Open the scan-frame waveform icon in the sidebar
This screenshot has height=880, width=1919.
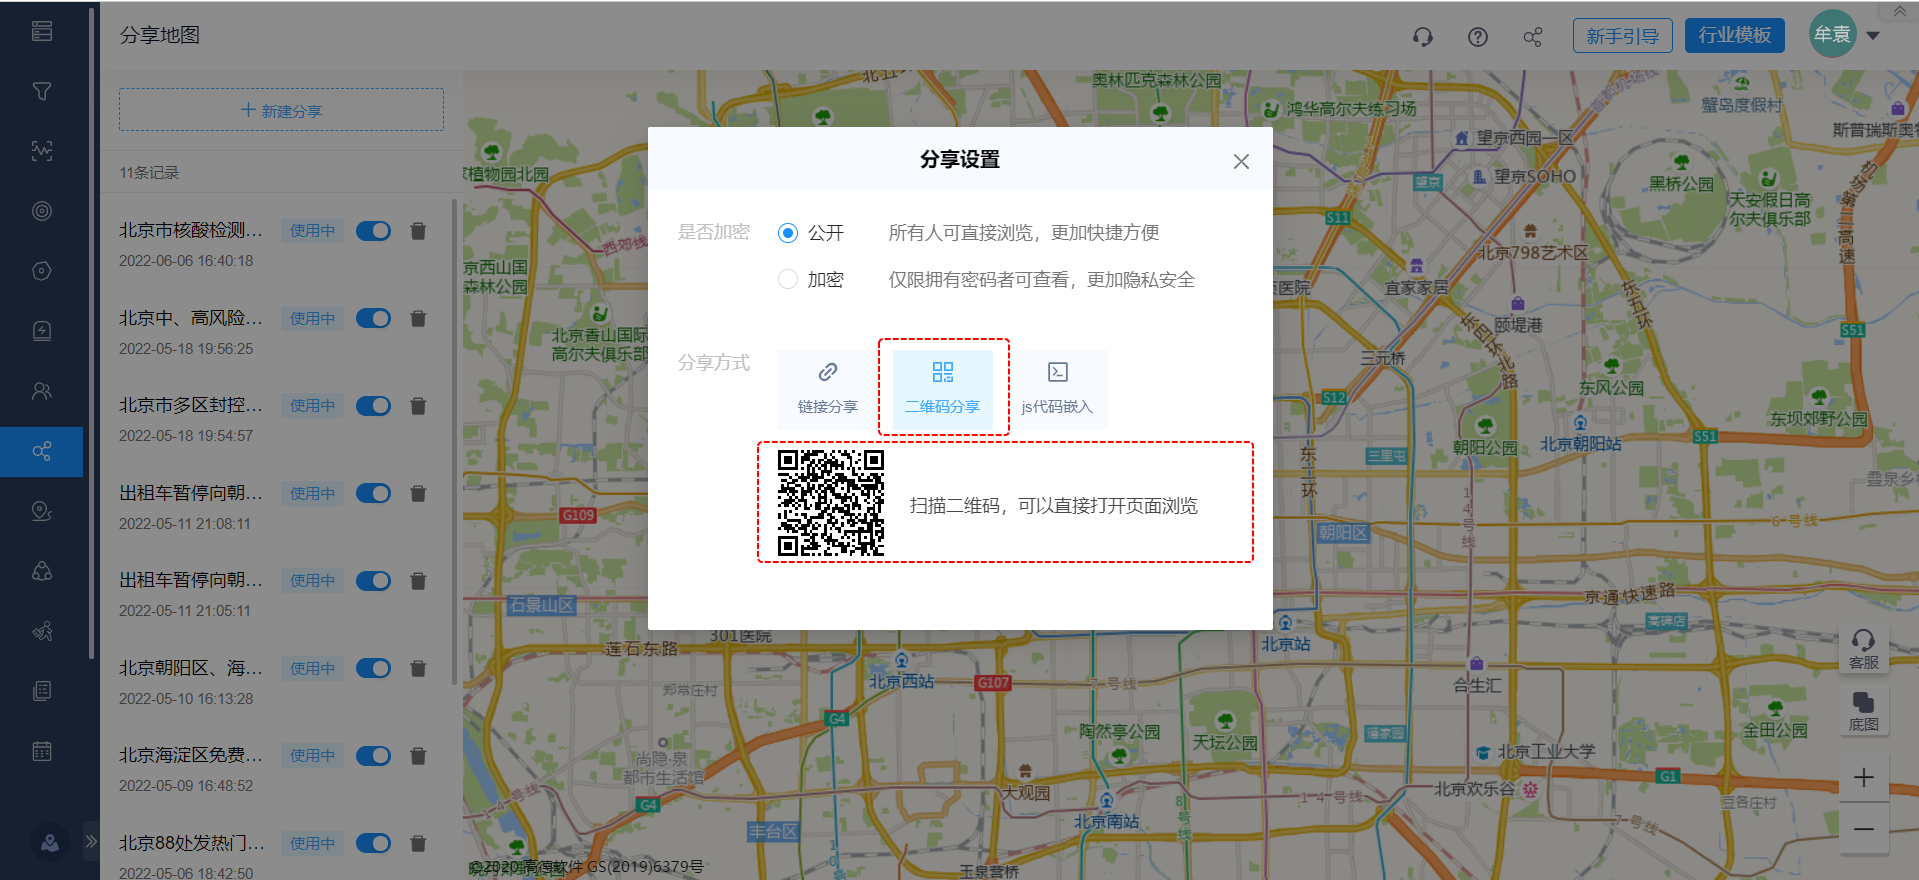[42, 151]
